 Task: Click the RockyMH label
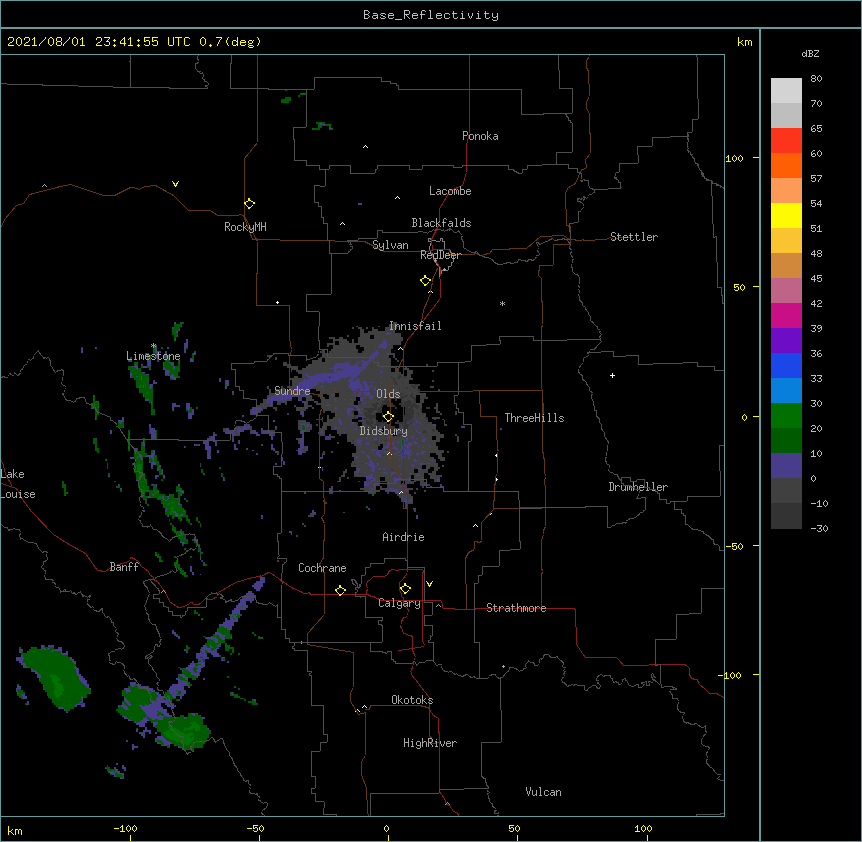point(245,227)
